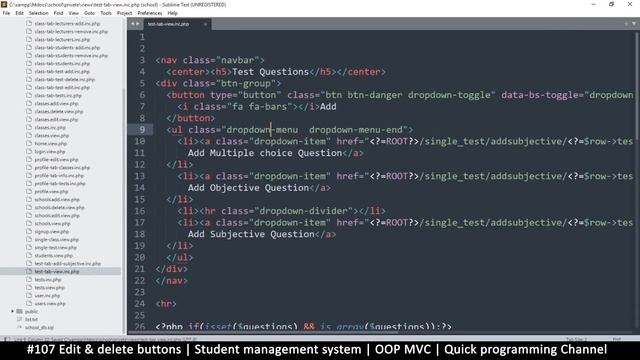The width and height of the screenshot is (640, 360).
Task: Open user.inc.php in sidebar
Action: pyautogui.click(x=47, y=296)
